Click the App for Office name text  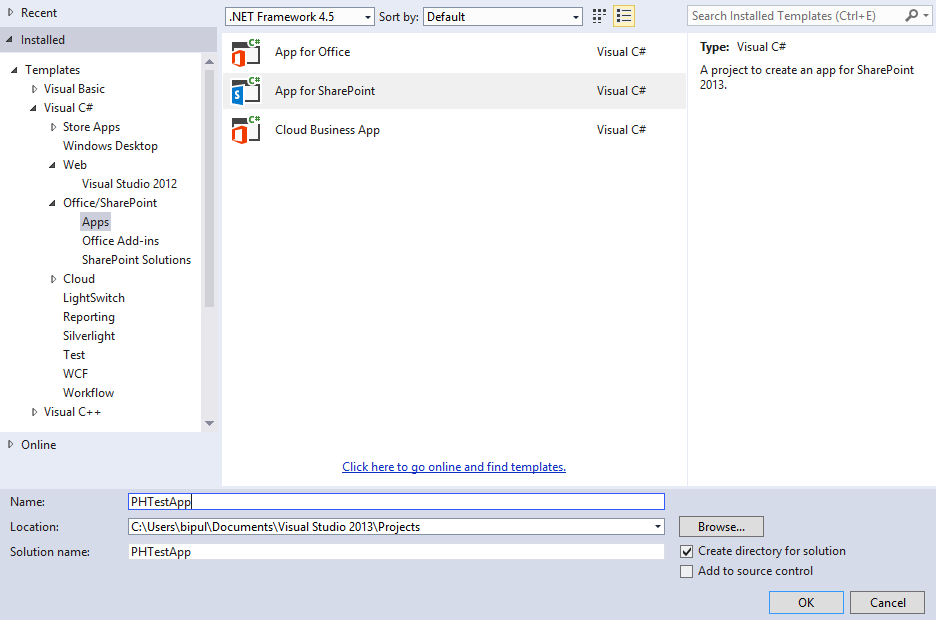click(312, 52)
